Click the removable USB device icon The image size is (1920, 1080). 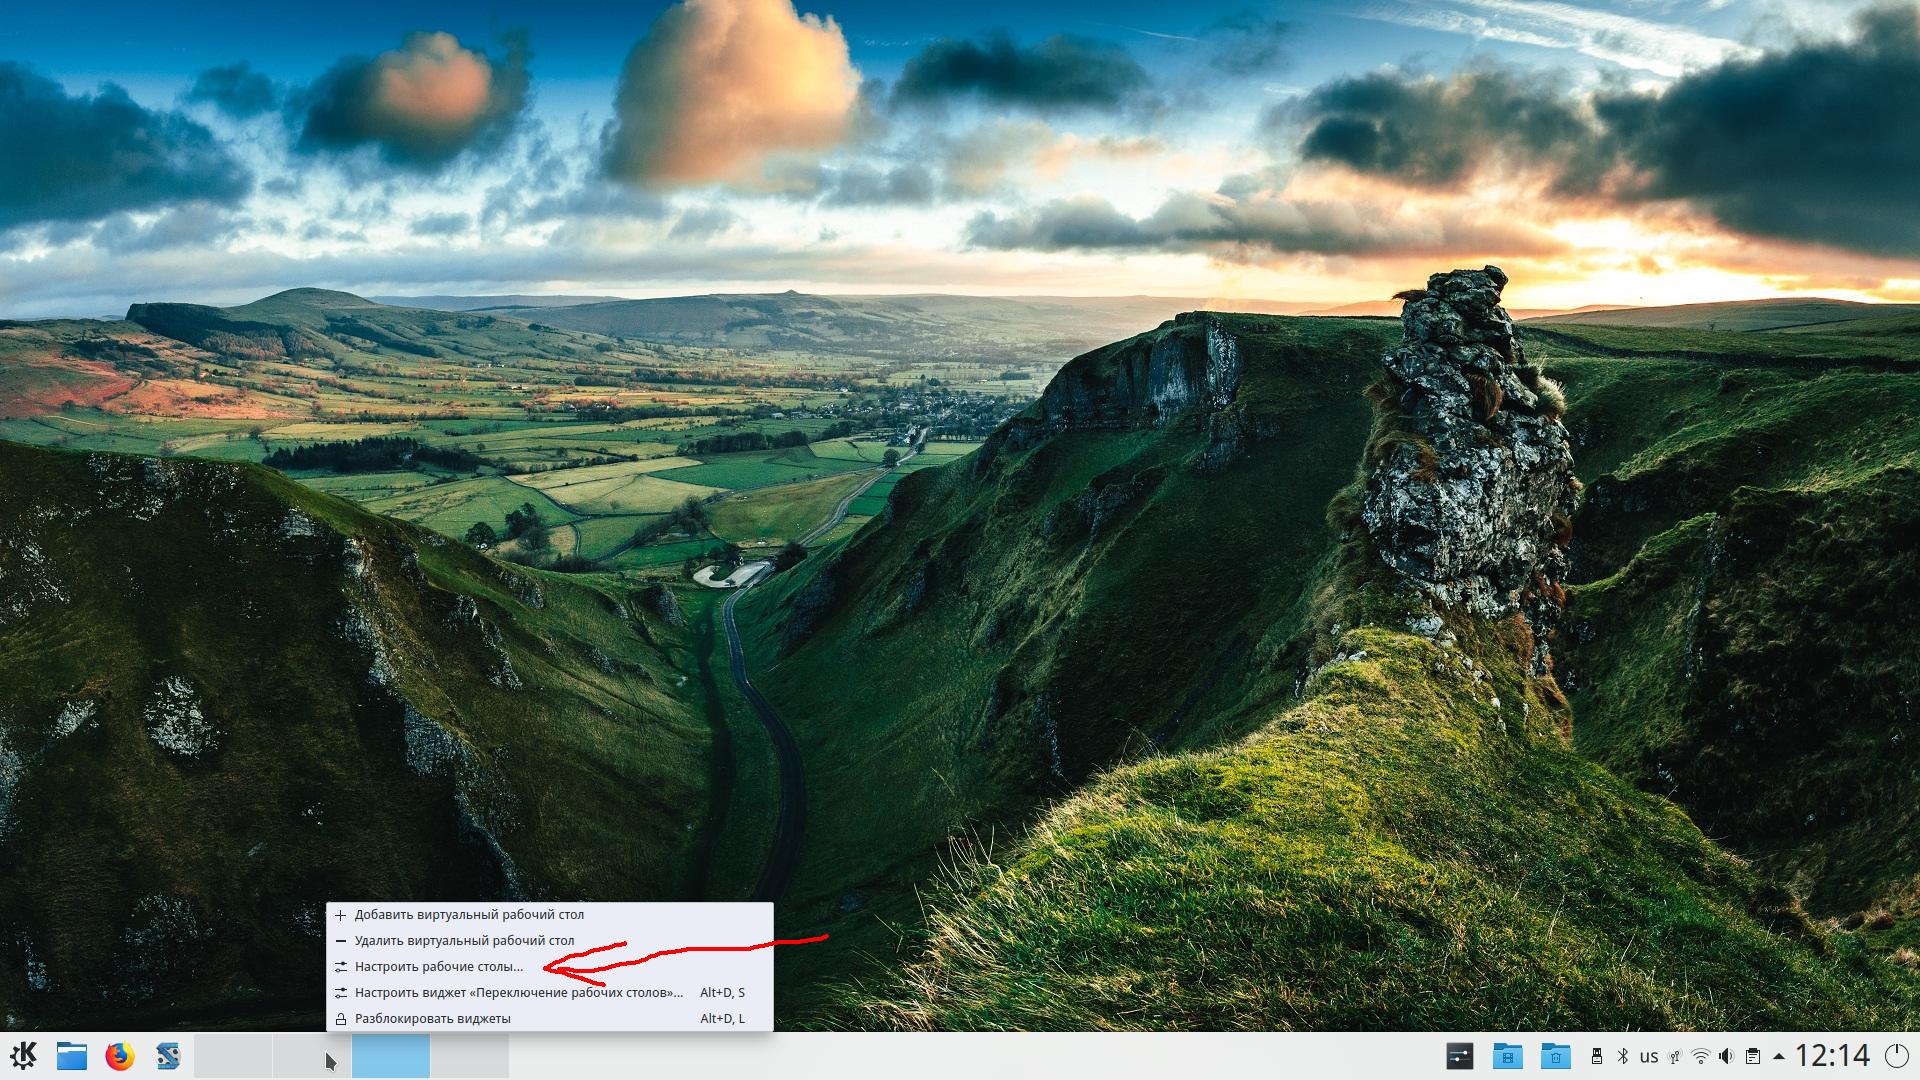(x=1597, y=1056)
